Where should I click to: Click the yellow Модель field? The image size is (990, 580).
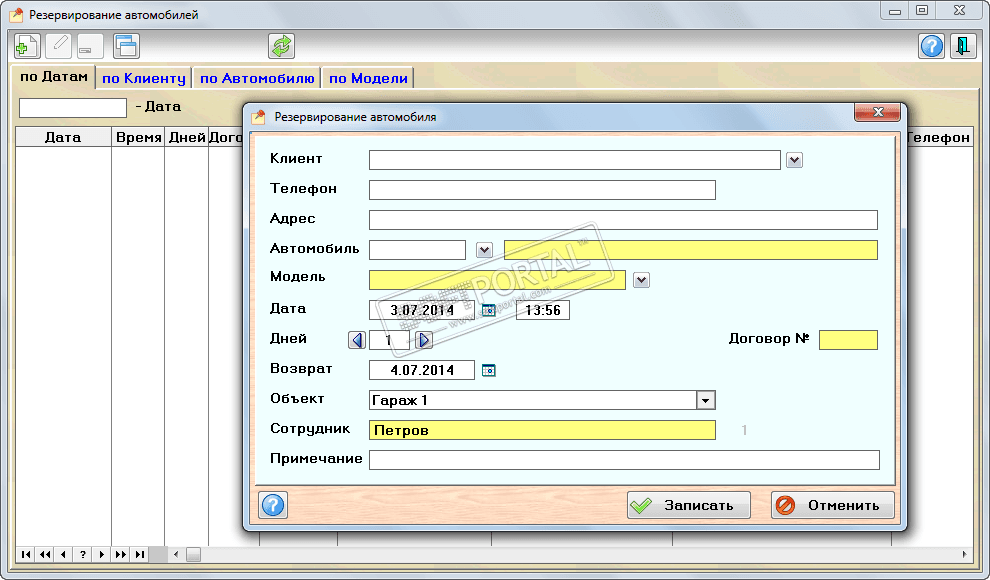tap(498, 280)
